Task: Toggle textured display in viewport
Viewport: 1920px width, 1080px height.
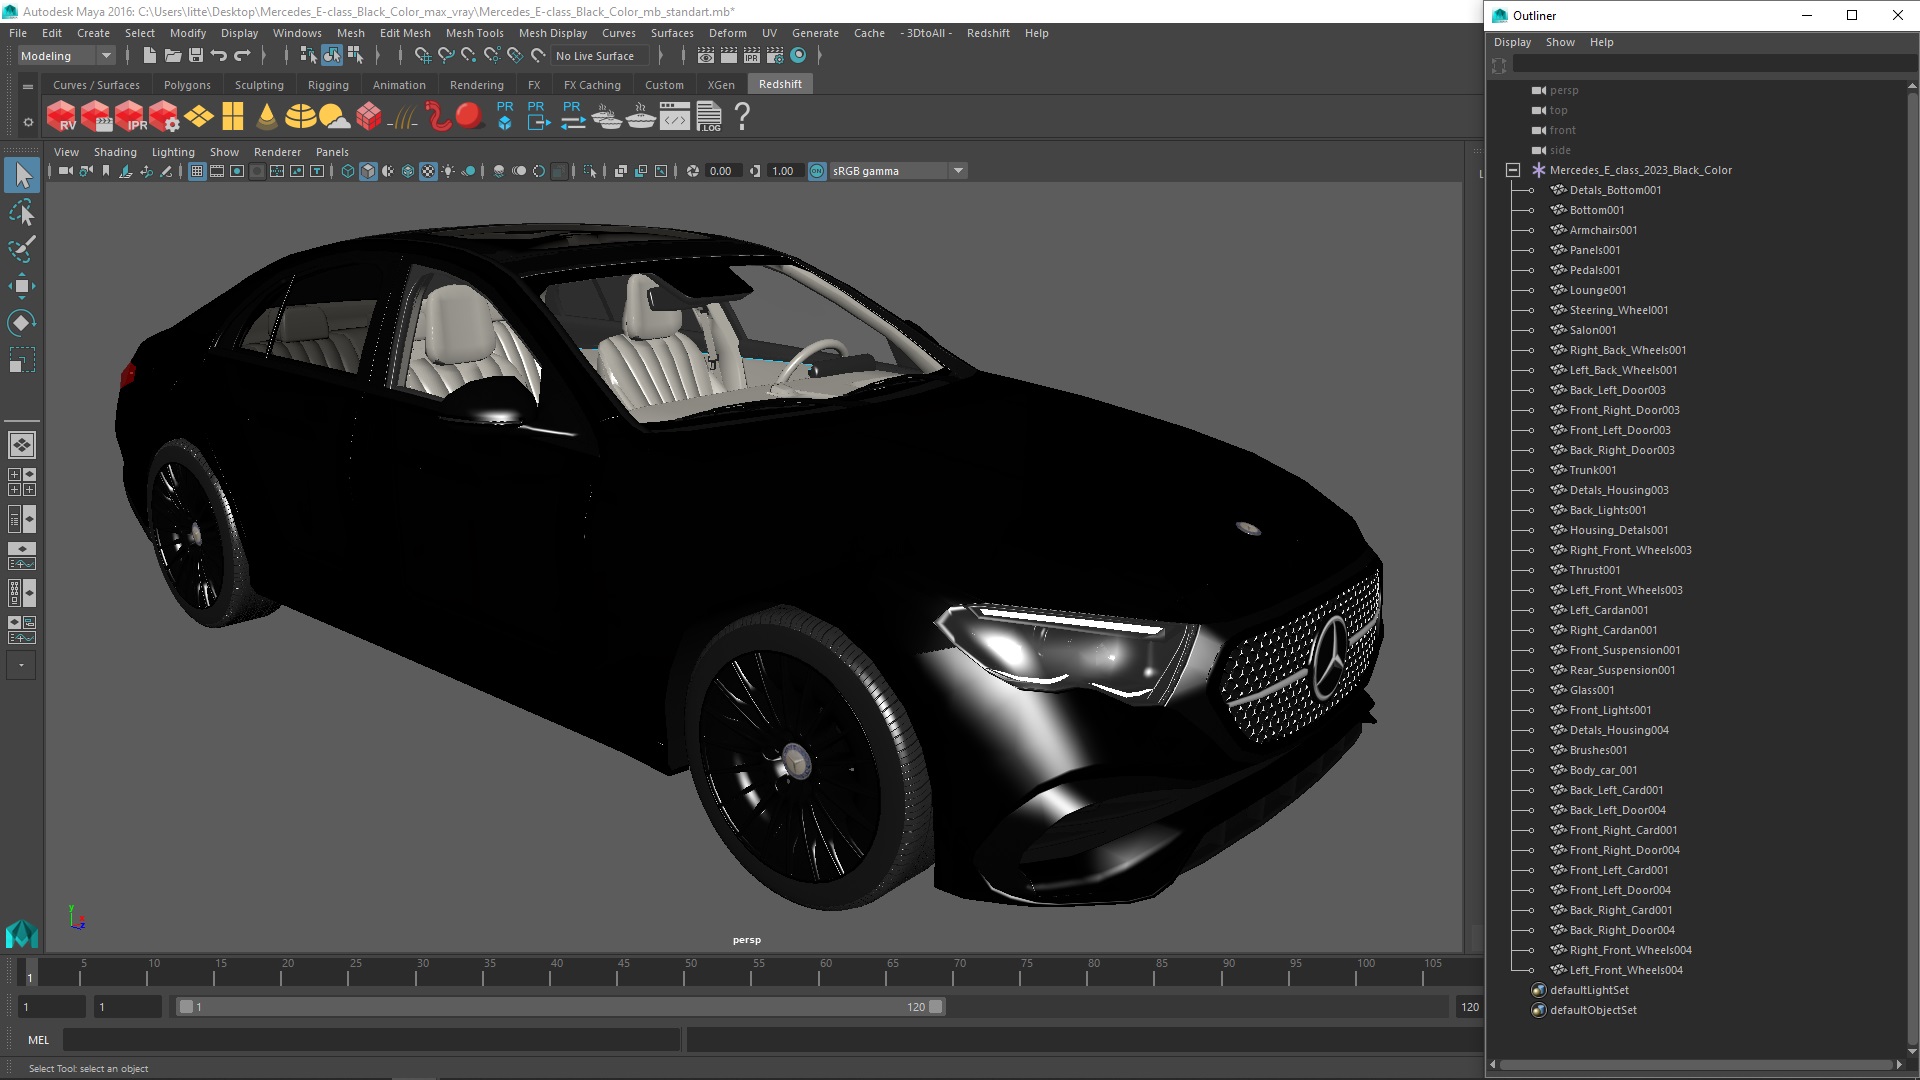Action: [428, 171]
